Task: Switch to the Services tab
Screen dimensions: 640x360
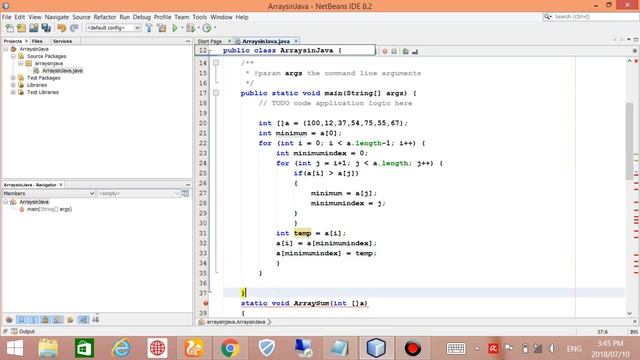Action: click(62, 41)
